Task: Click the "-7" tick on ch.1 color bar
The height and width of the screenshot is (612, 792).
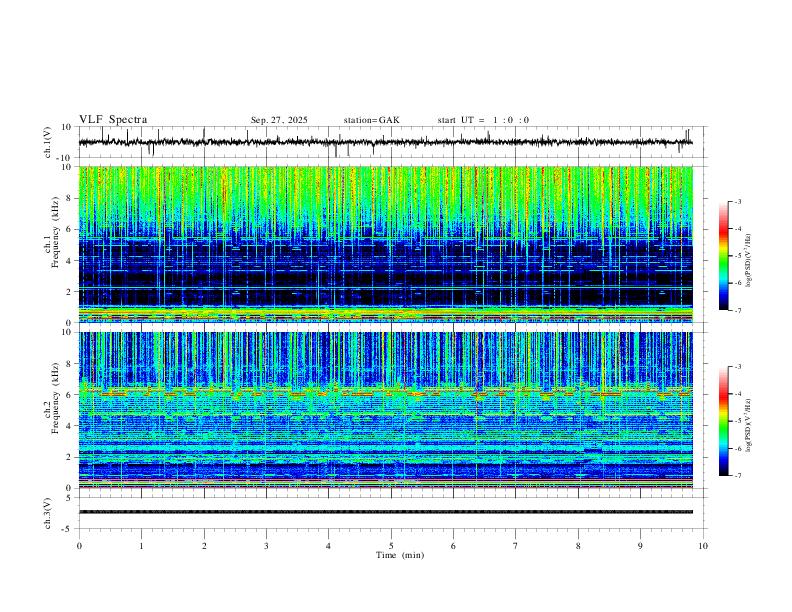Action: (x=738, y=311)
